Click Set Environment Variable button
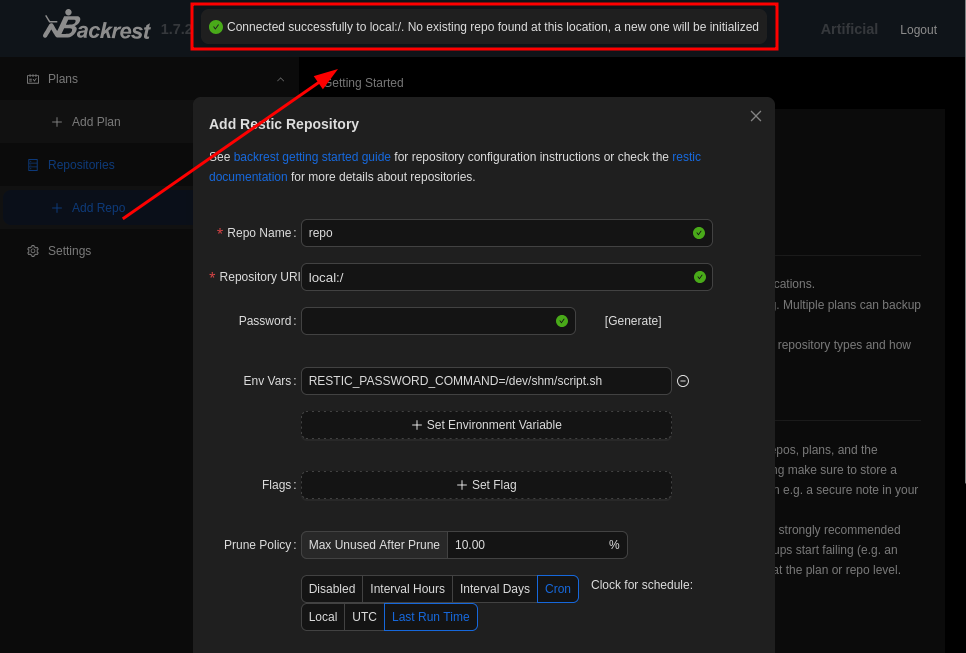966x653 pixels. pos(486,425)
